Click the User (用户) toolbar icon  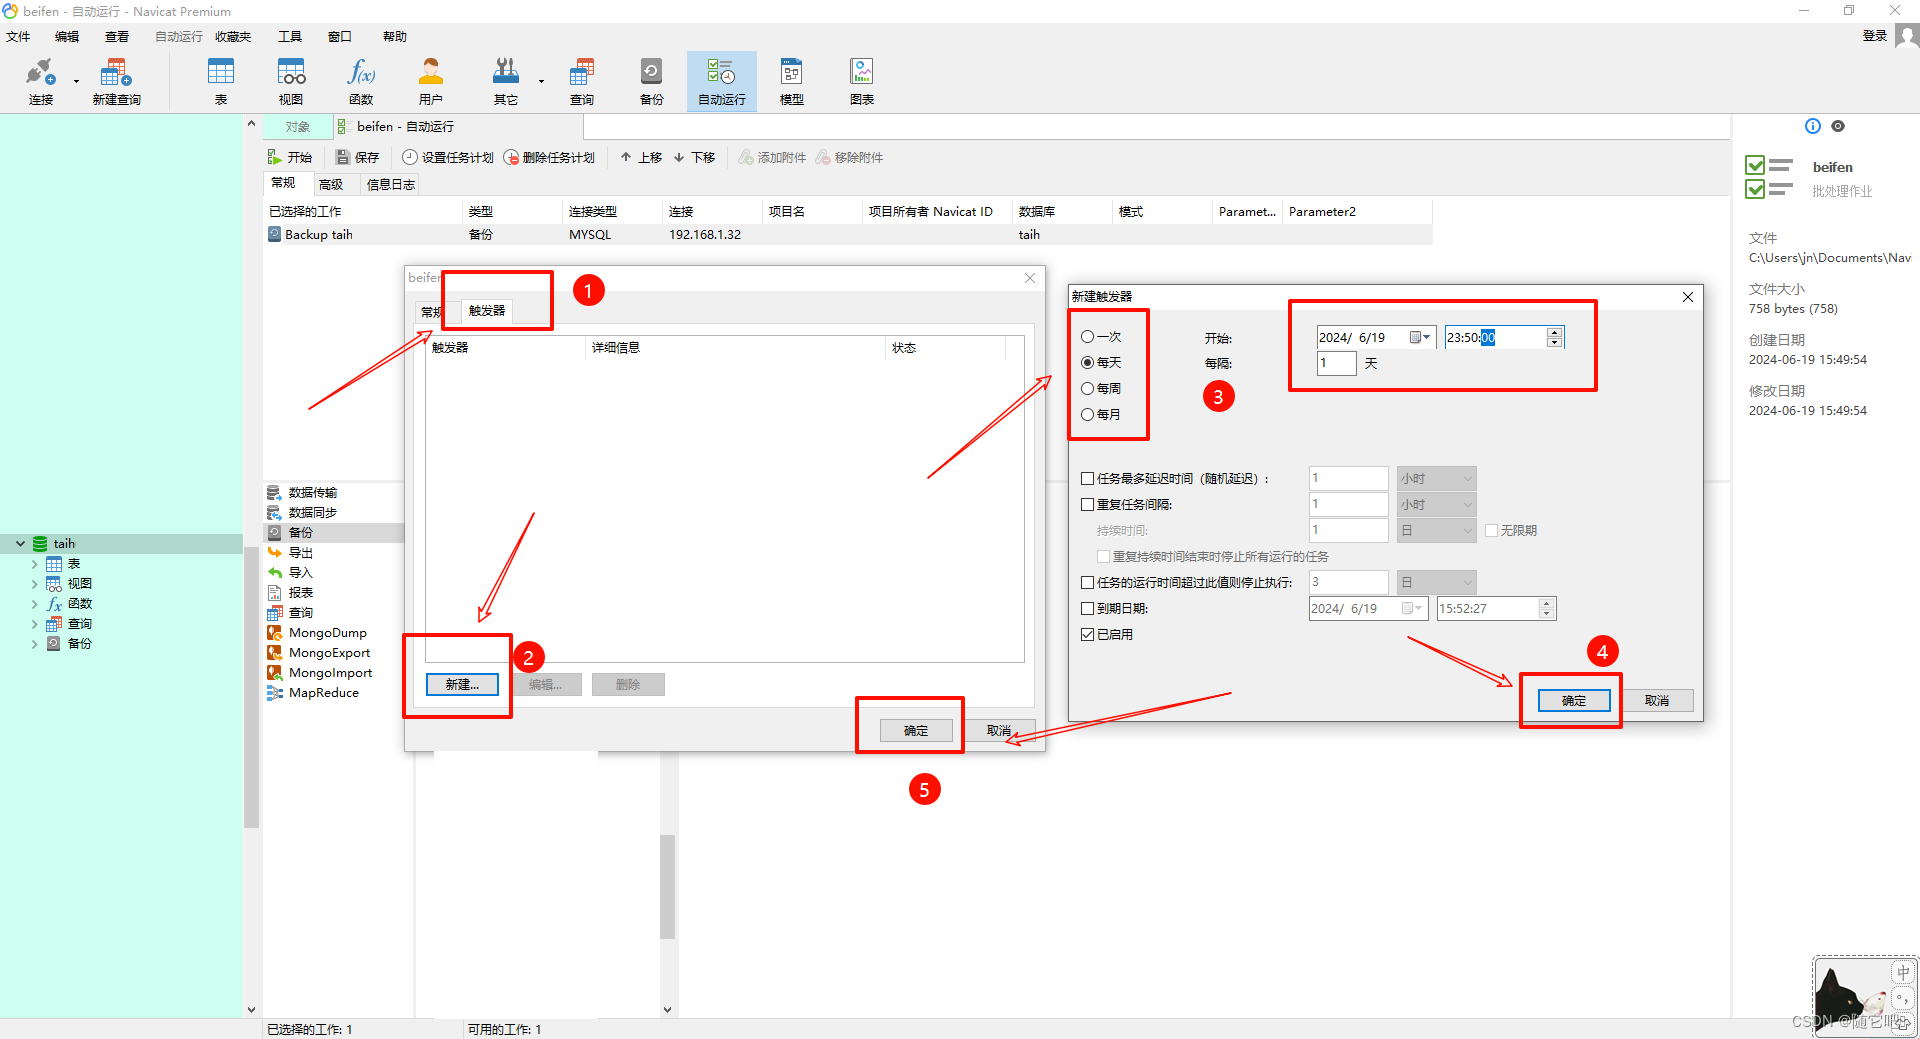coord(431,81)
